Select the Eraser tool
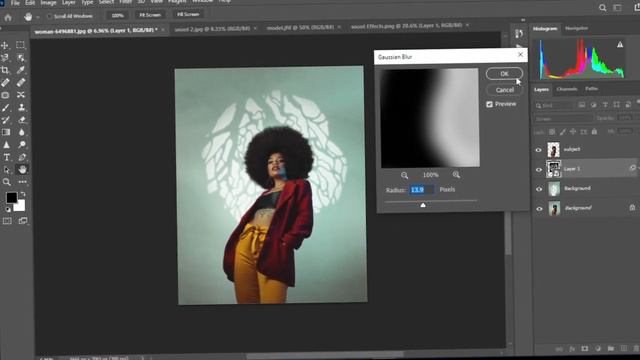Screen dimensions: 640x360 coord(22,120)
